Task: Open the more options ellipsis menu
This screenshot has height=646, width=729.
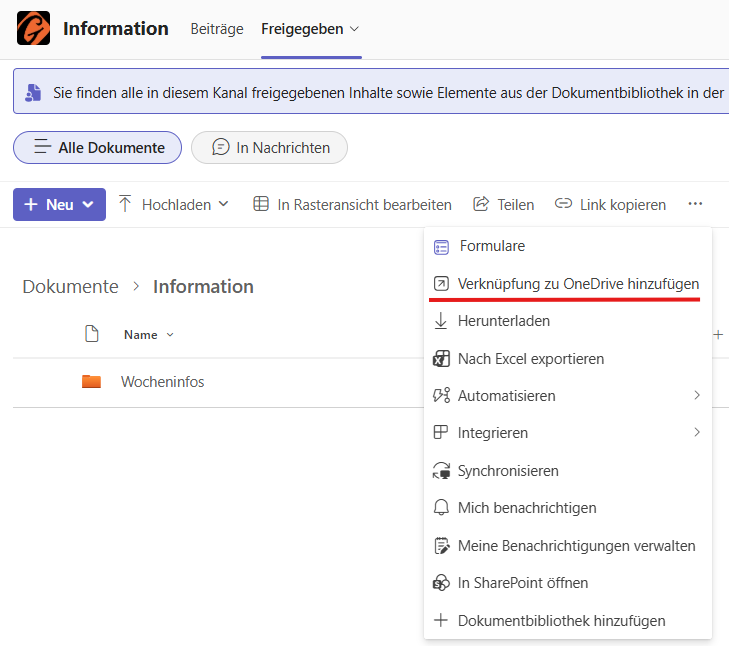Action: tap(695, 204)
